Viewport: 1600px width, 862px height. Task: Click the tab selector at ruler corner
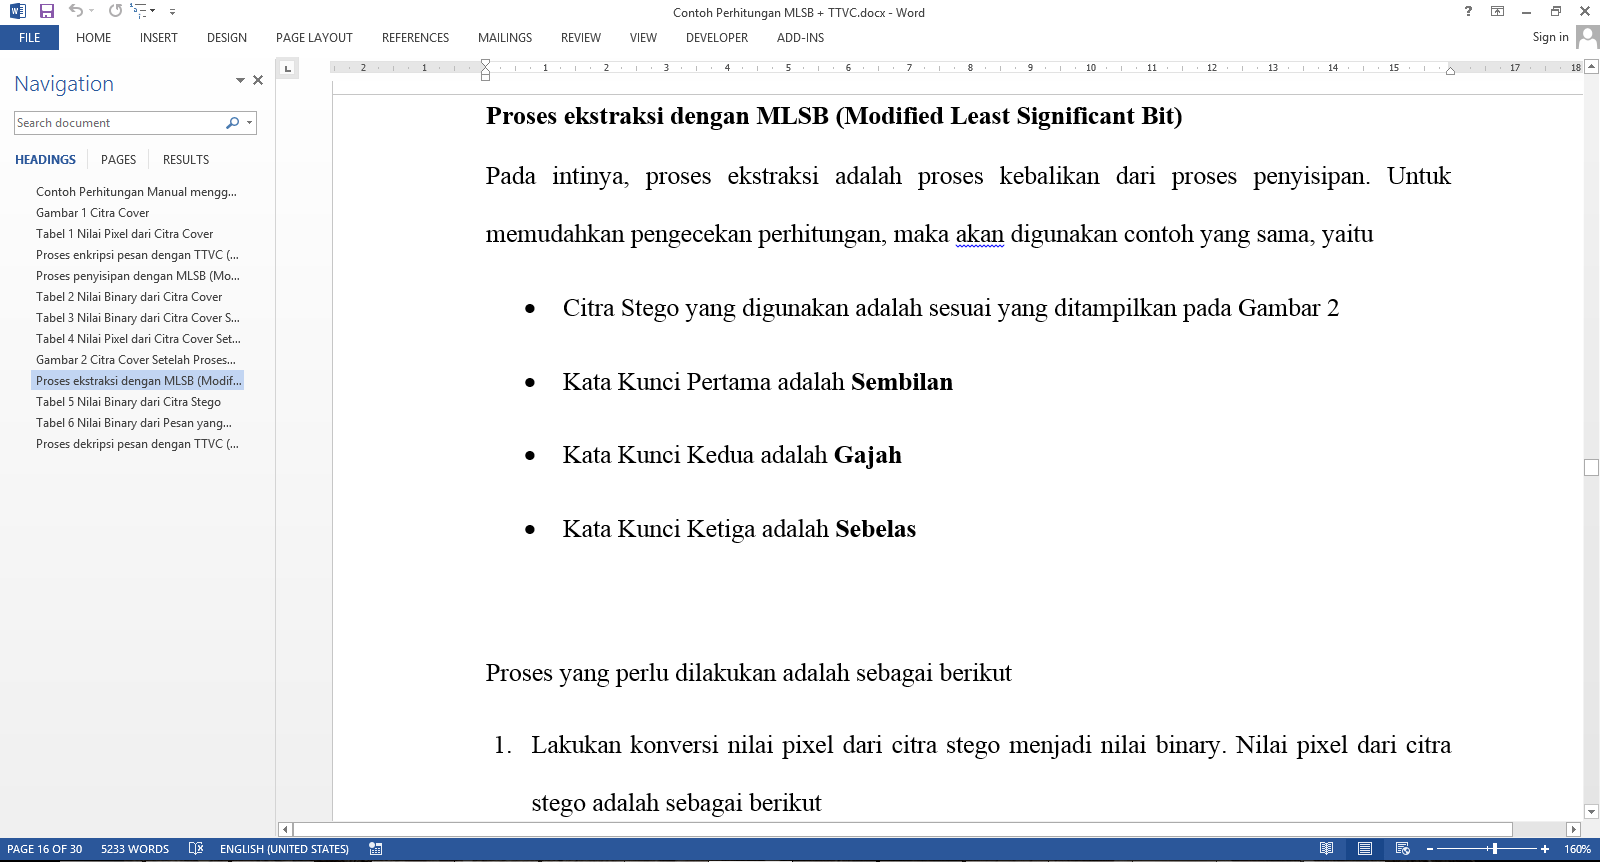(288, 68)
